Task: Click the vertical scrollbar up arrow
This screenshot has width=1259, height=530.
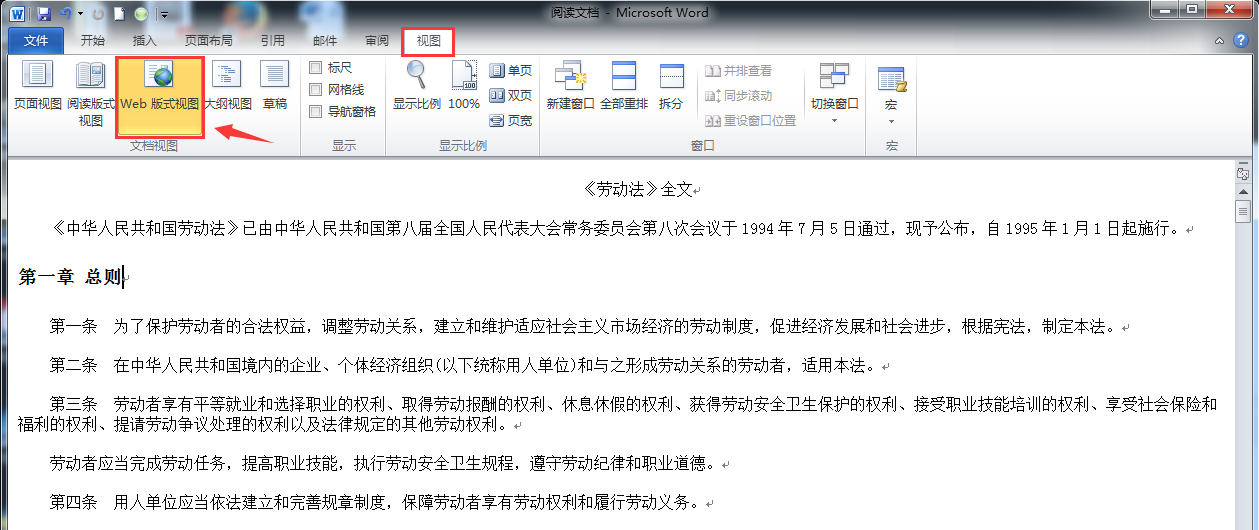Action: click(x=1243, y=190)
